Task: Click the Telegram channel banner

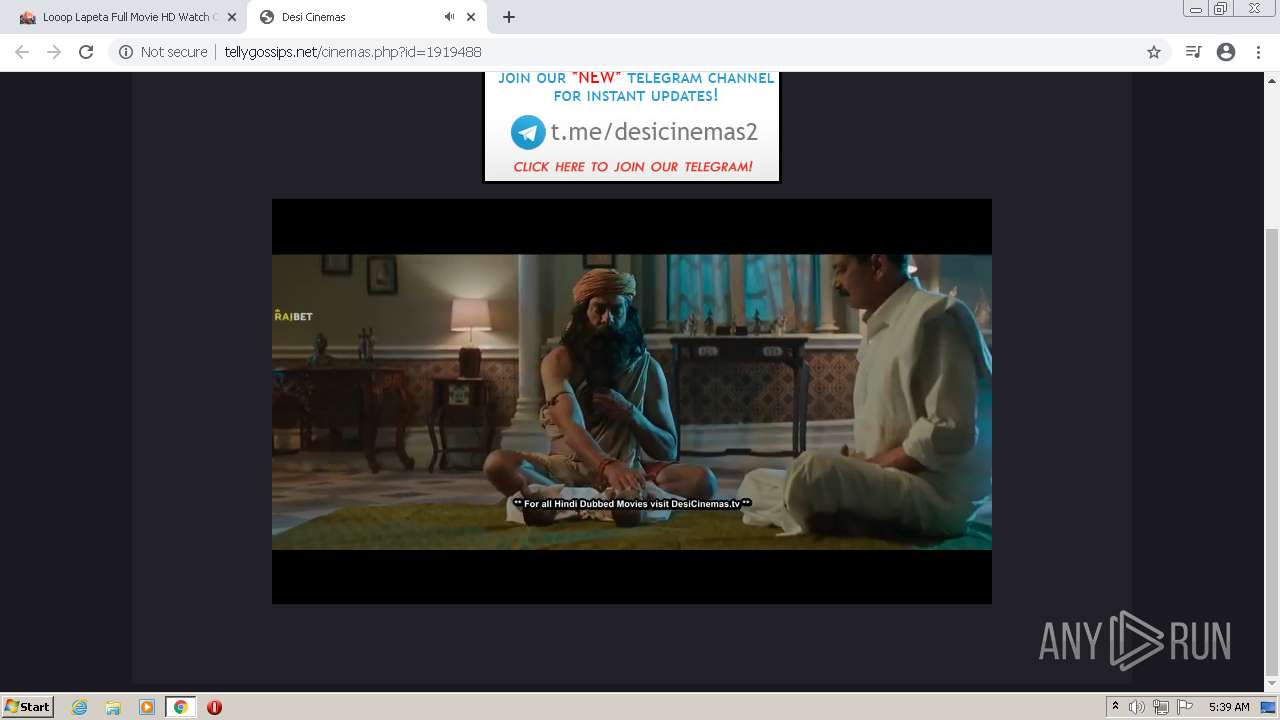Action: pyautogui.click(x=632, y=126)
